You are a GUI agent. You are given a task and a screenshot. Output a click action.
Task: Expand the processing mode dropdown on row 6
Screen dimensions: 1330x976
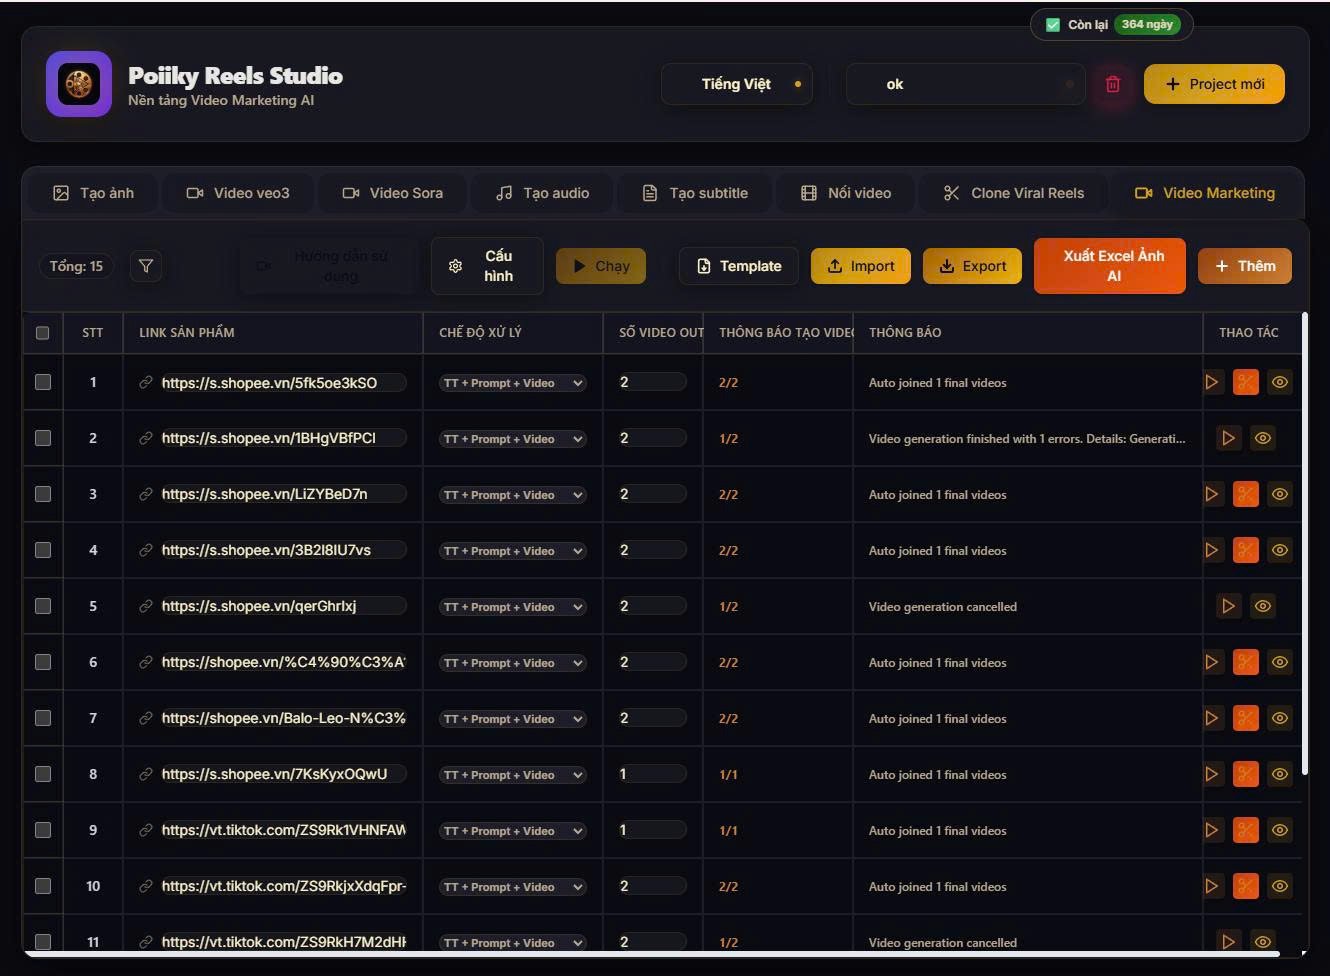pos(511,662)
